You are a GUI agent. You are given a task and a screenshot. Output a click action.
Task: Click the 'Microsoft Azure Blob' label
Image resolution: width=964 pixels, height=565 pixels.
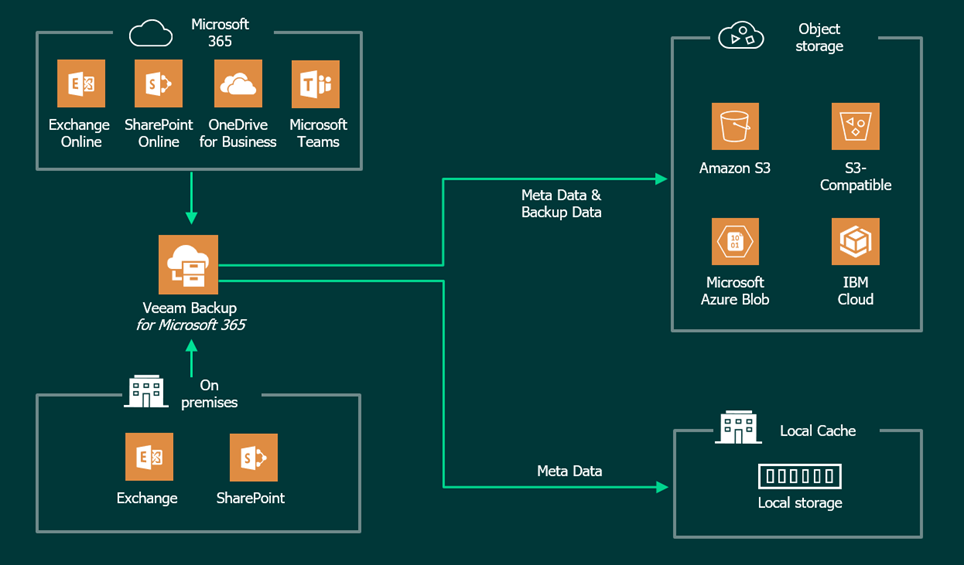pos(735,291)
